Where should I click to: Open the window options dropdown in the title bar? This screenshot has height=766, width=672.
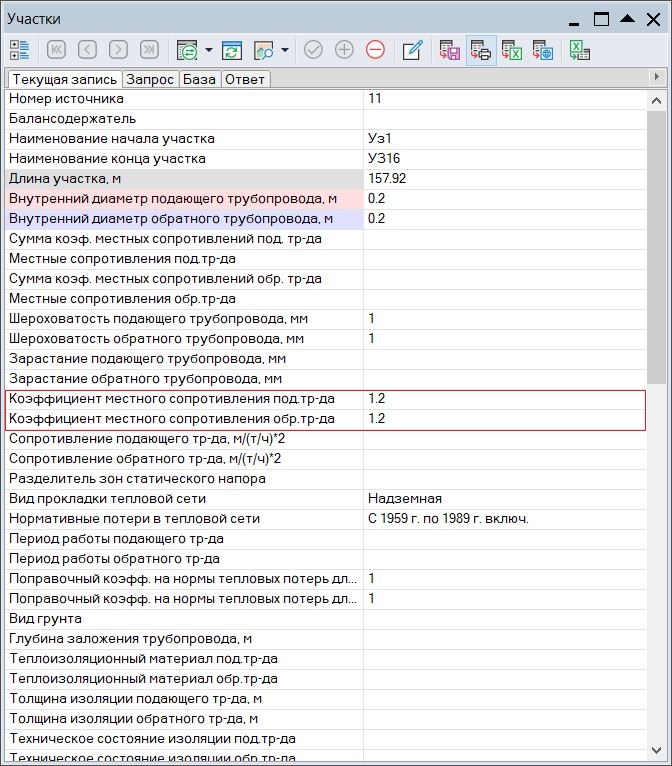click(573, 19)
